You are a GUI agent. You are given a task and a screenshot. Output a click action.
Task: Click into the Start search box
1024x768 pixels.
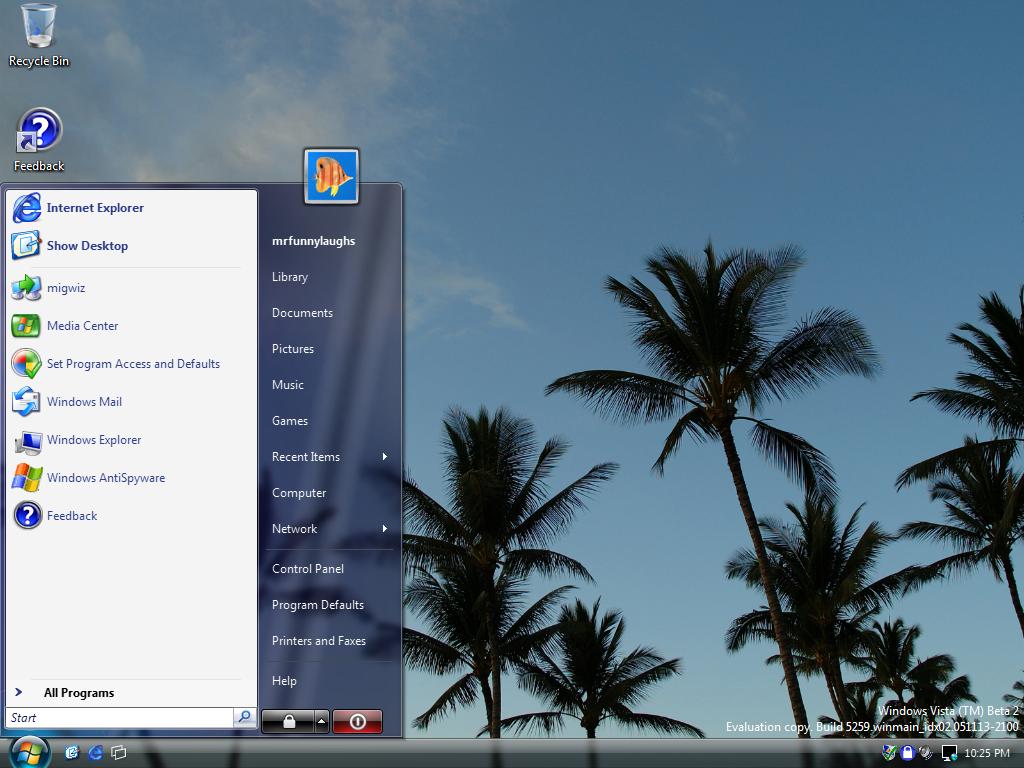pyautogui.click(x=118, y=718)
